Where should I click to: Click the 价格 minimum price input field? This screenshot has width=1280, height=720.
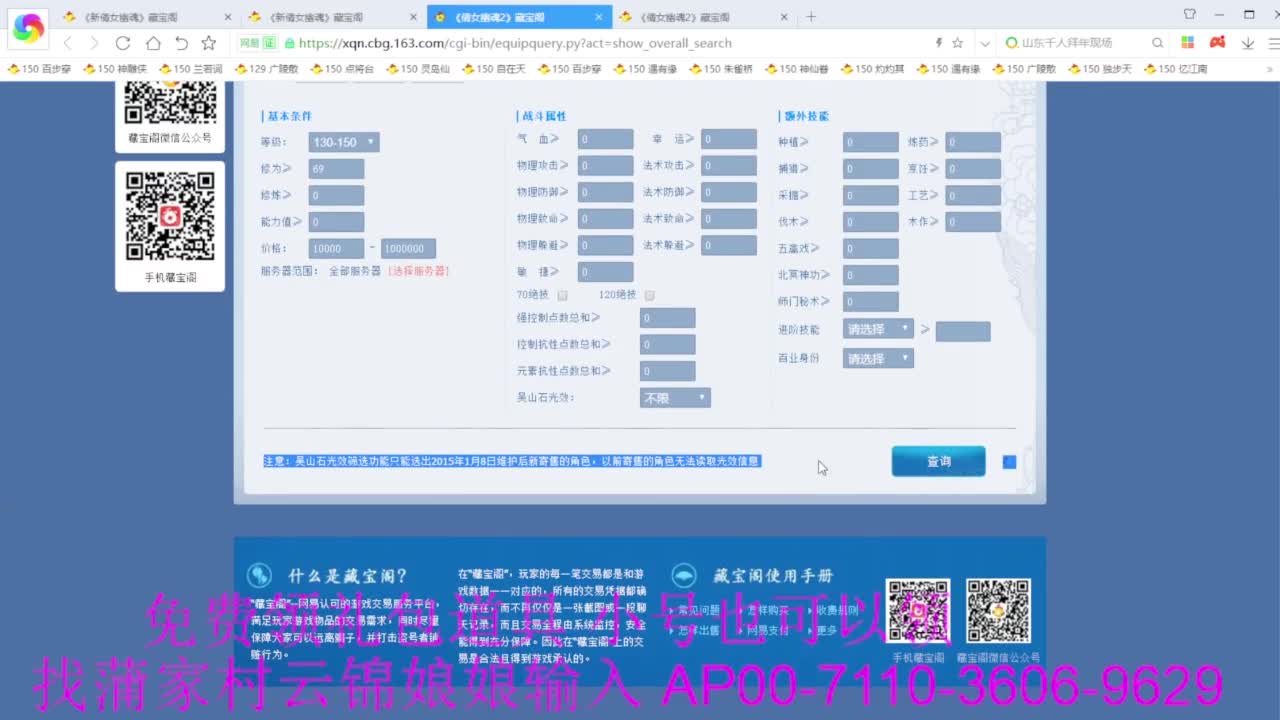tap(335, 247)
